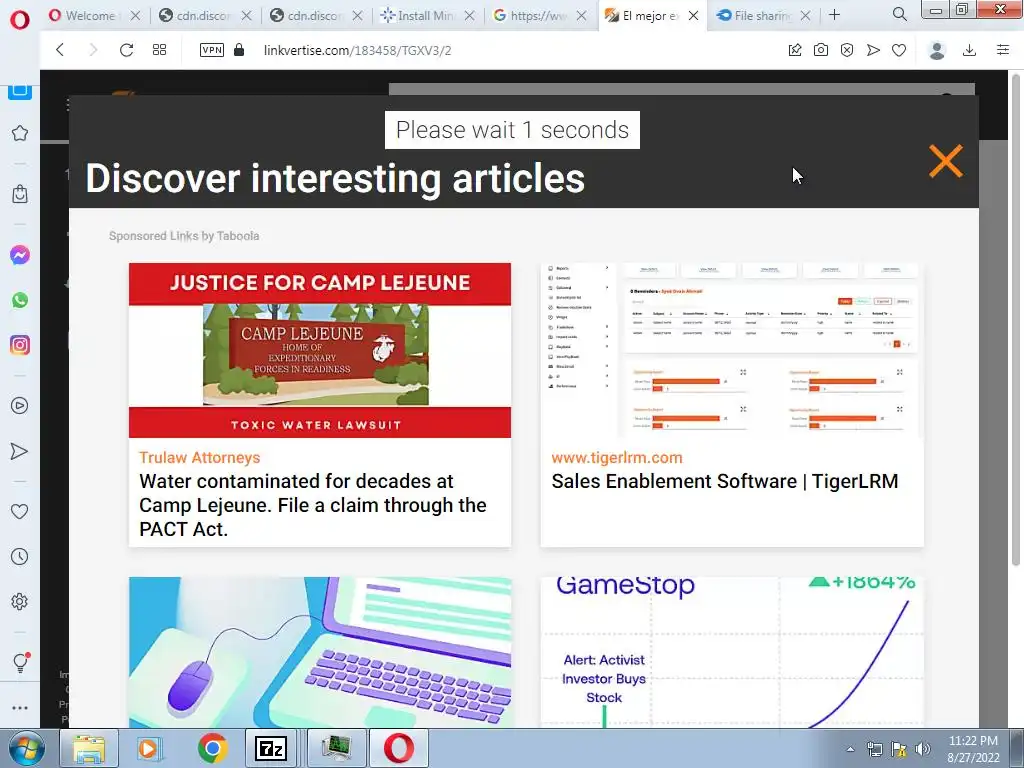The width and height of the screenshot is (1024, 768).
Task: Open the My Flow send icon in toolbar
Action: (873, 50)
